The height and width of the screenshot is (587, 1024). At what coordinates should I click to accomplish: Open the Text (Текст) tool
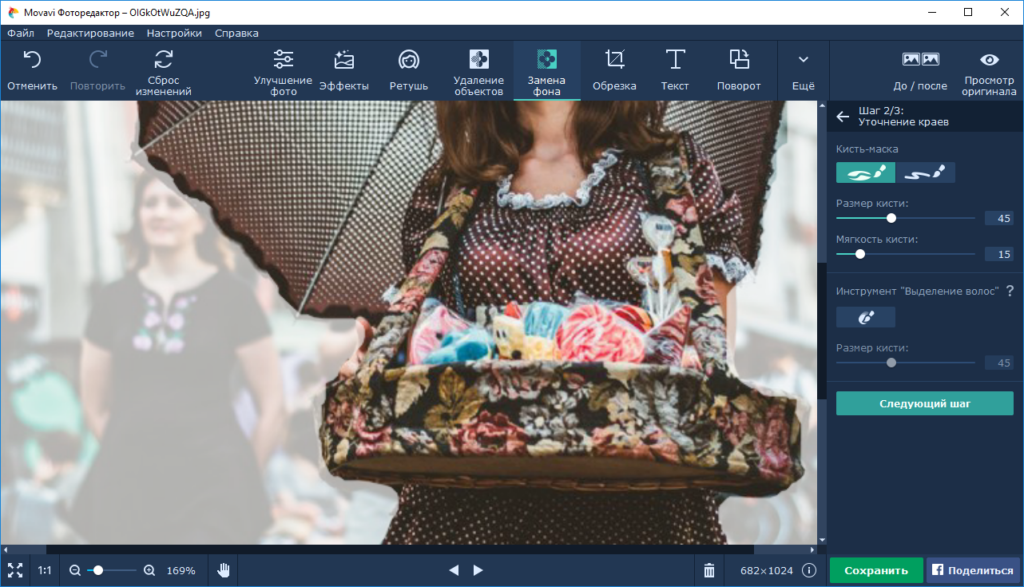[x=675, y=69]
